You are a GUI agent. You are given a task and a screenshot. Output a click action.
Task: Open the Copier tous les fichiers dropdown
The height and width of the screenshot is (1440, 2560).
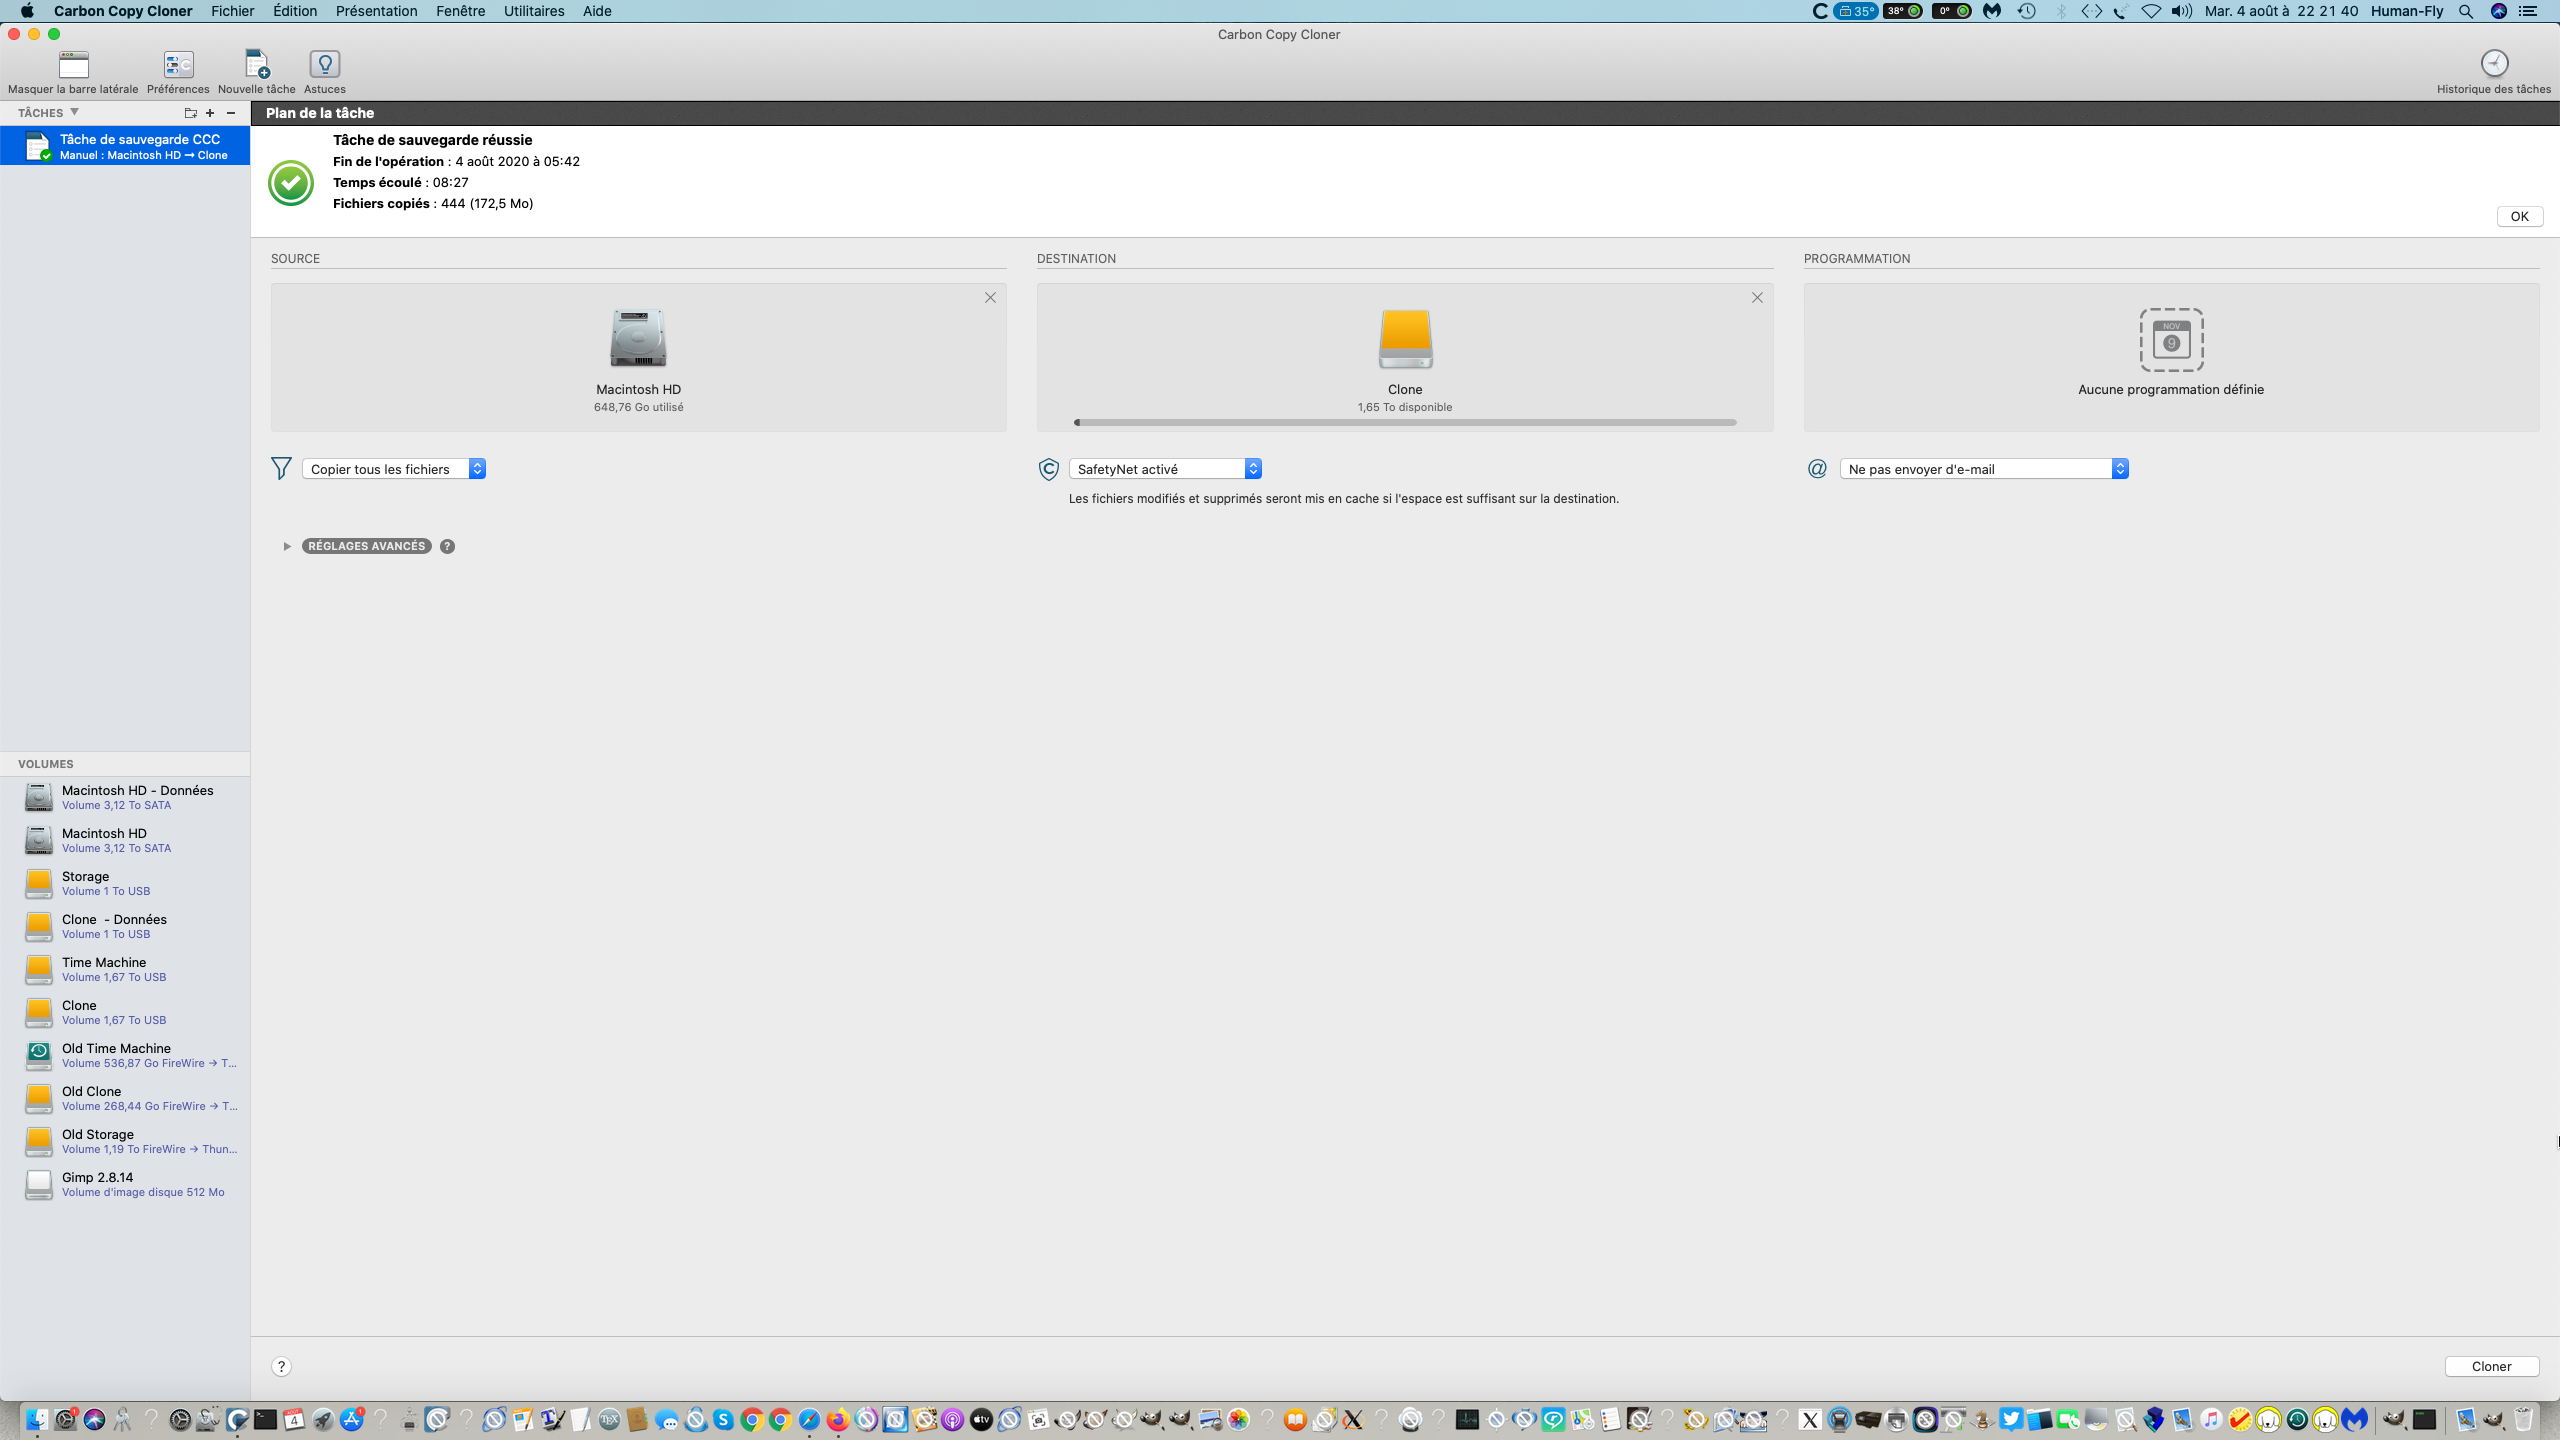(394, 469)
